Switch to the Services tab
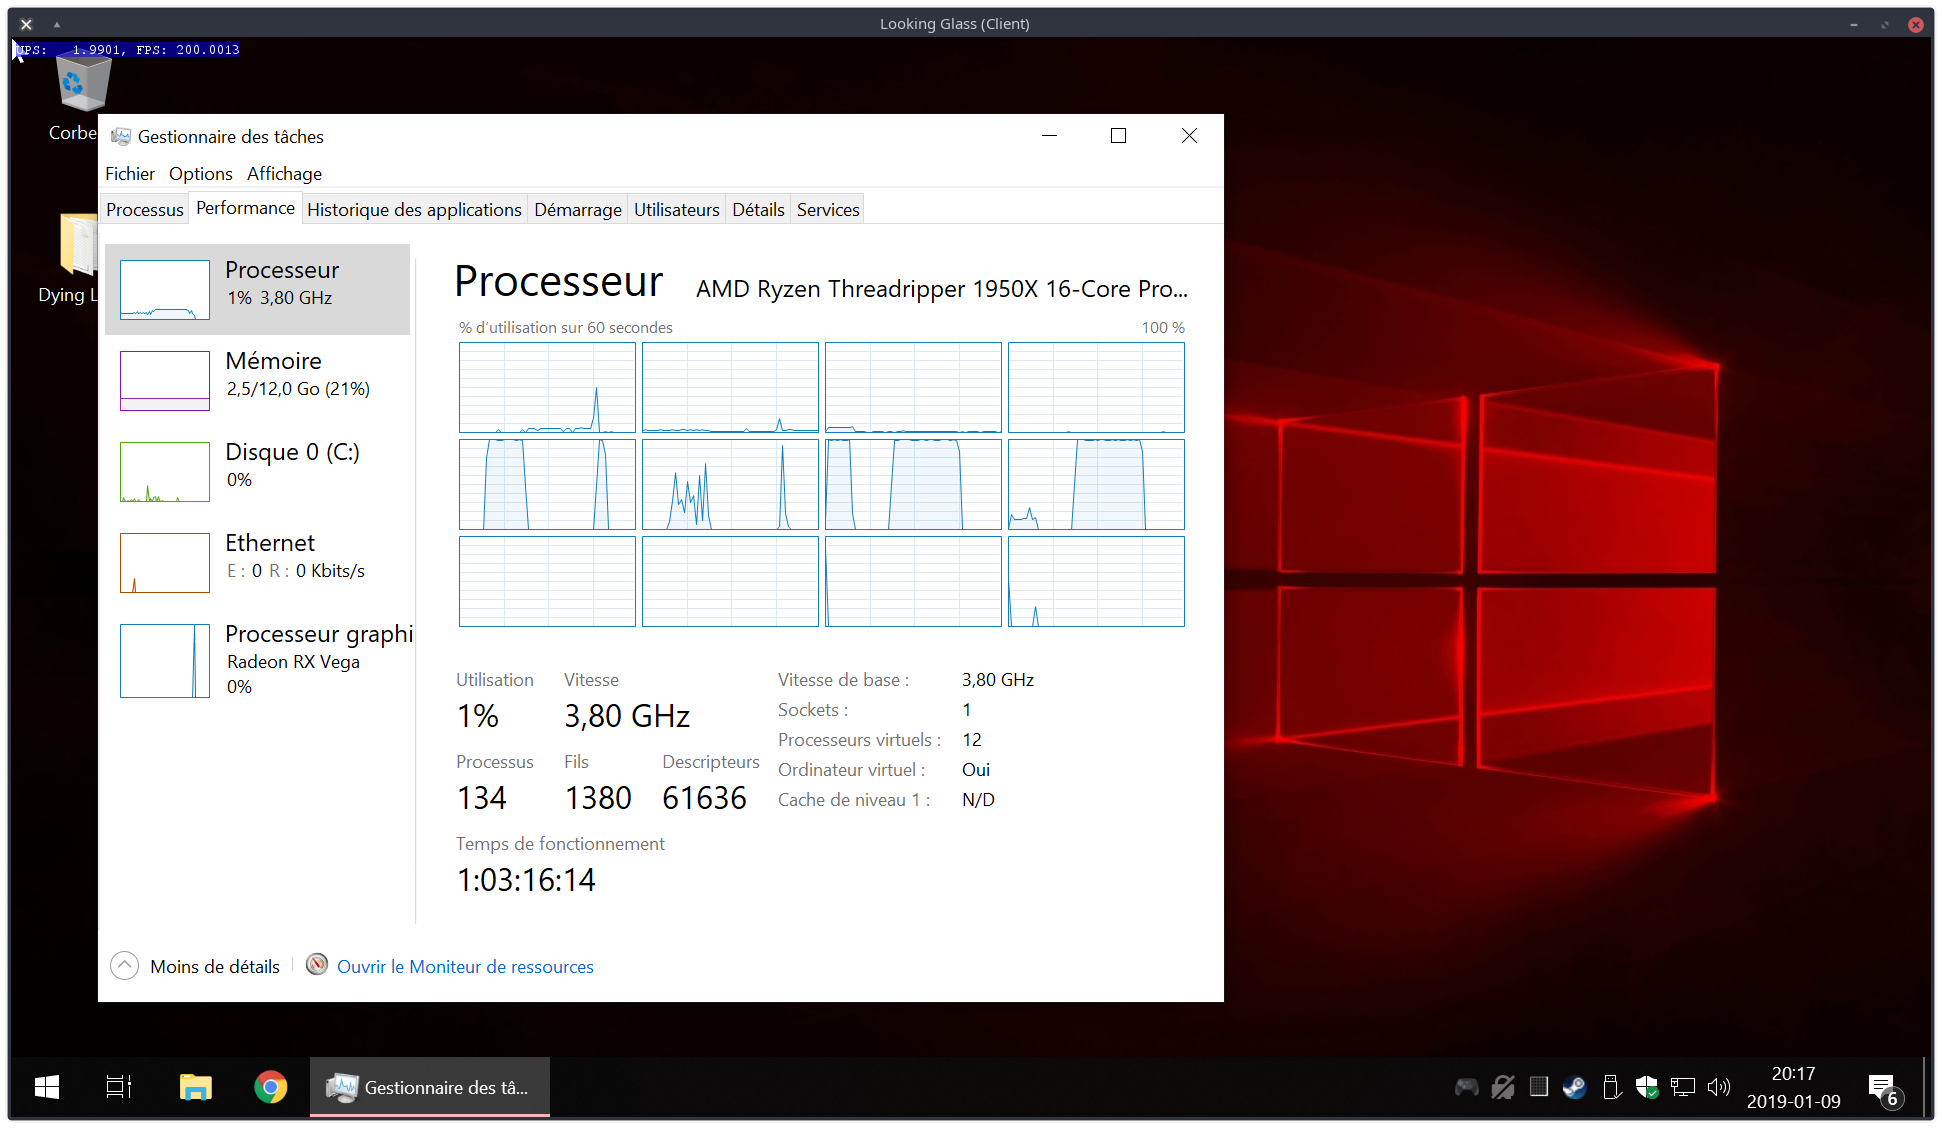Viewport: 1942px width, 1128px height. (828, 210)
